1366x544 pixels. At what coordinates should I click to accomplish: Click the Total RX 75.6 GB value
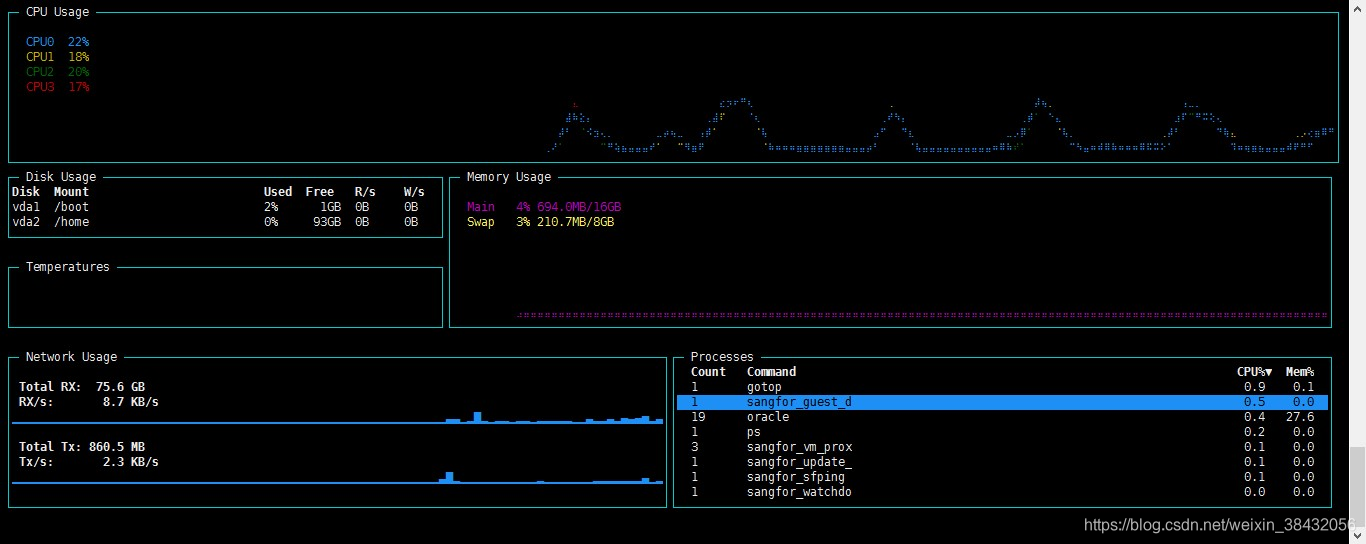coord(120,387)
